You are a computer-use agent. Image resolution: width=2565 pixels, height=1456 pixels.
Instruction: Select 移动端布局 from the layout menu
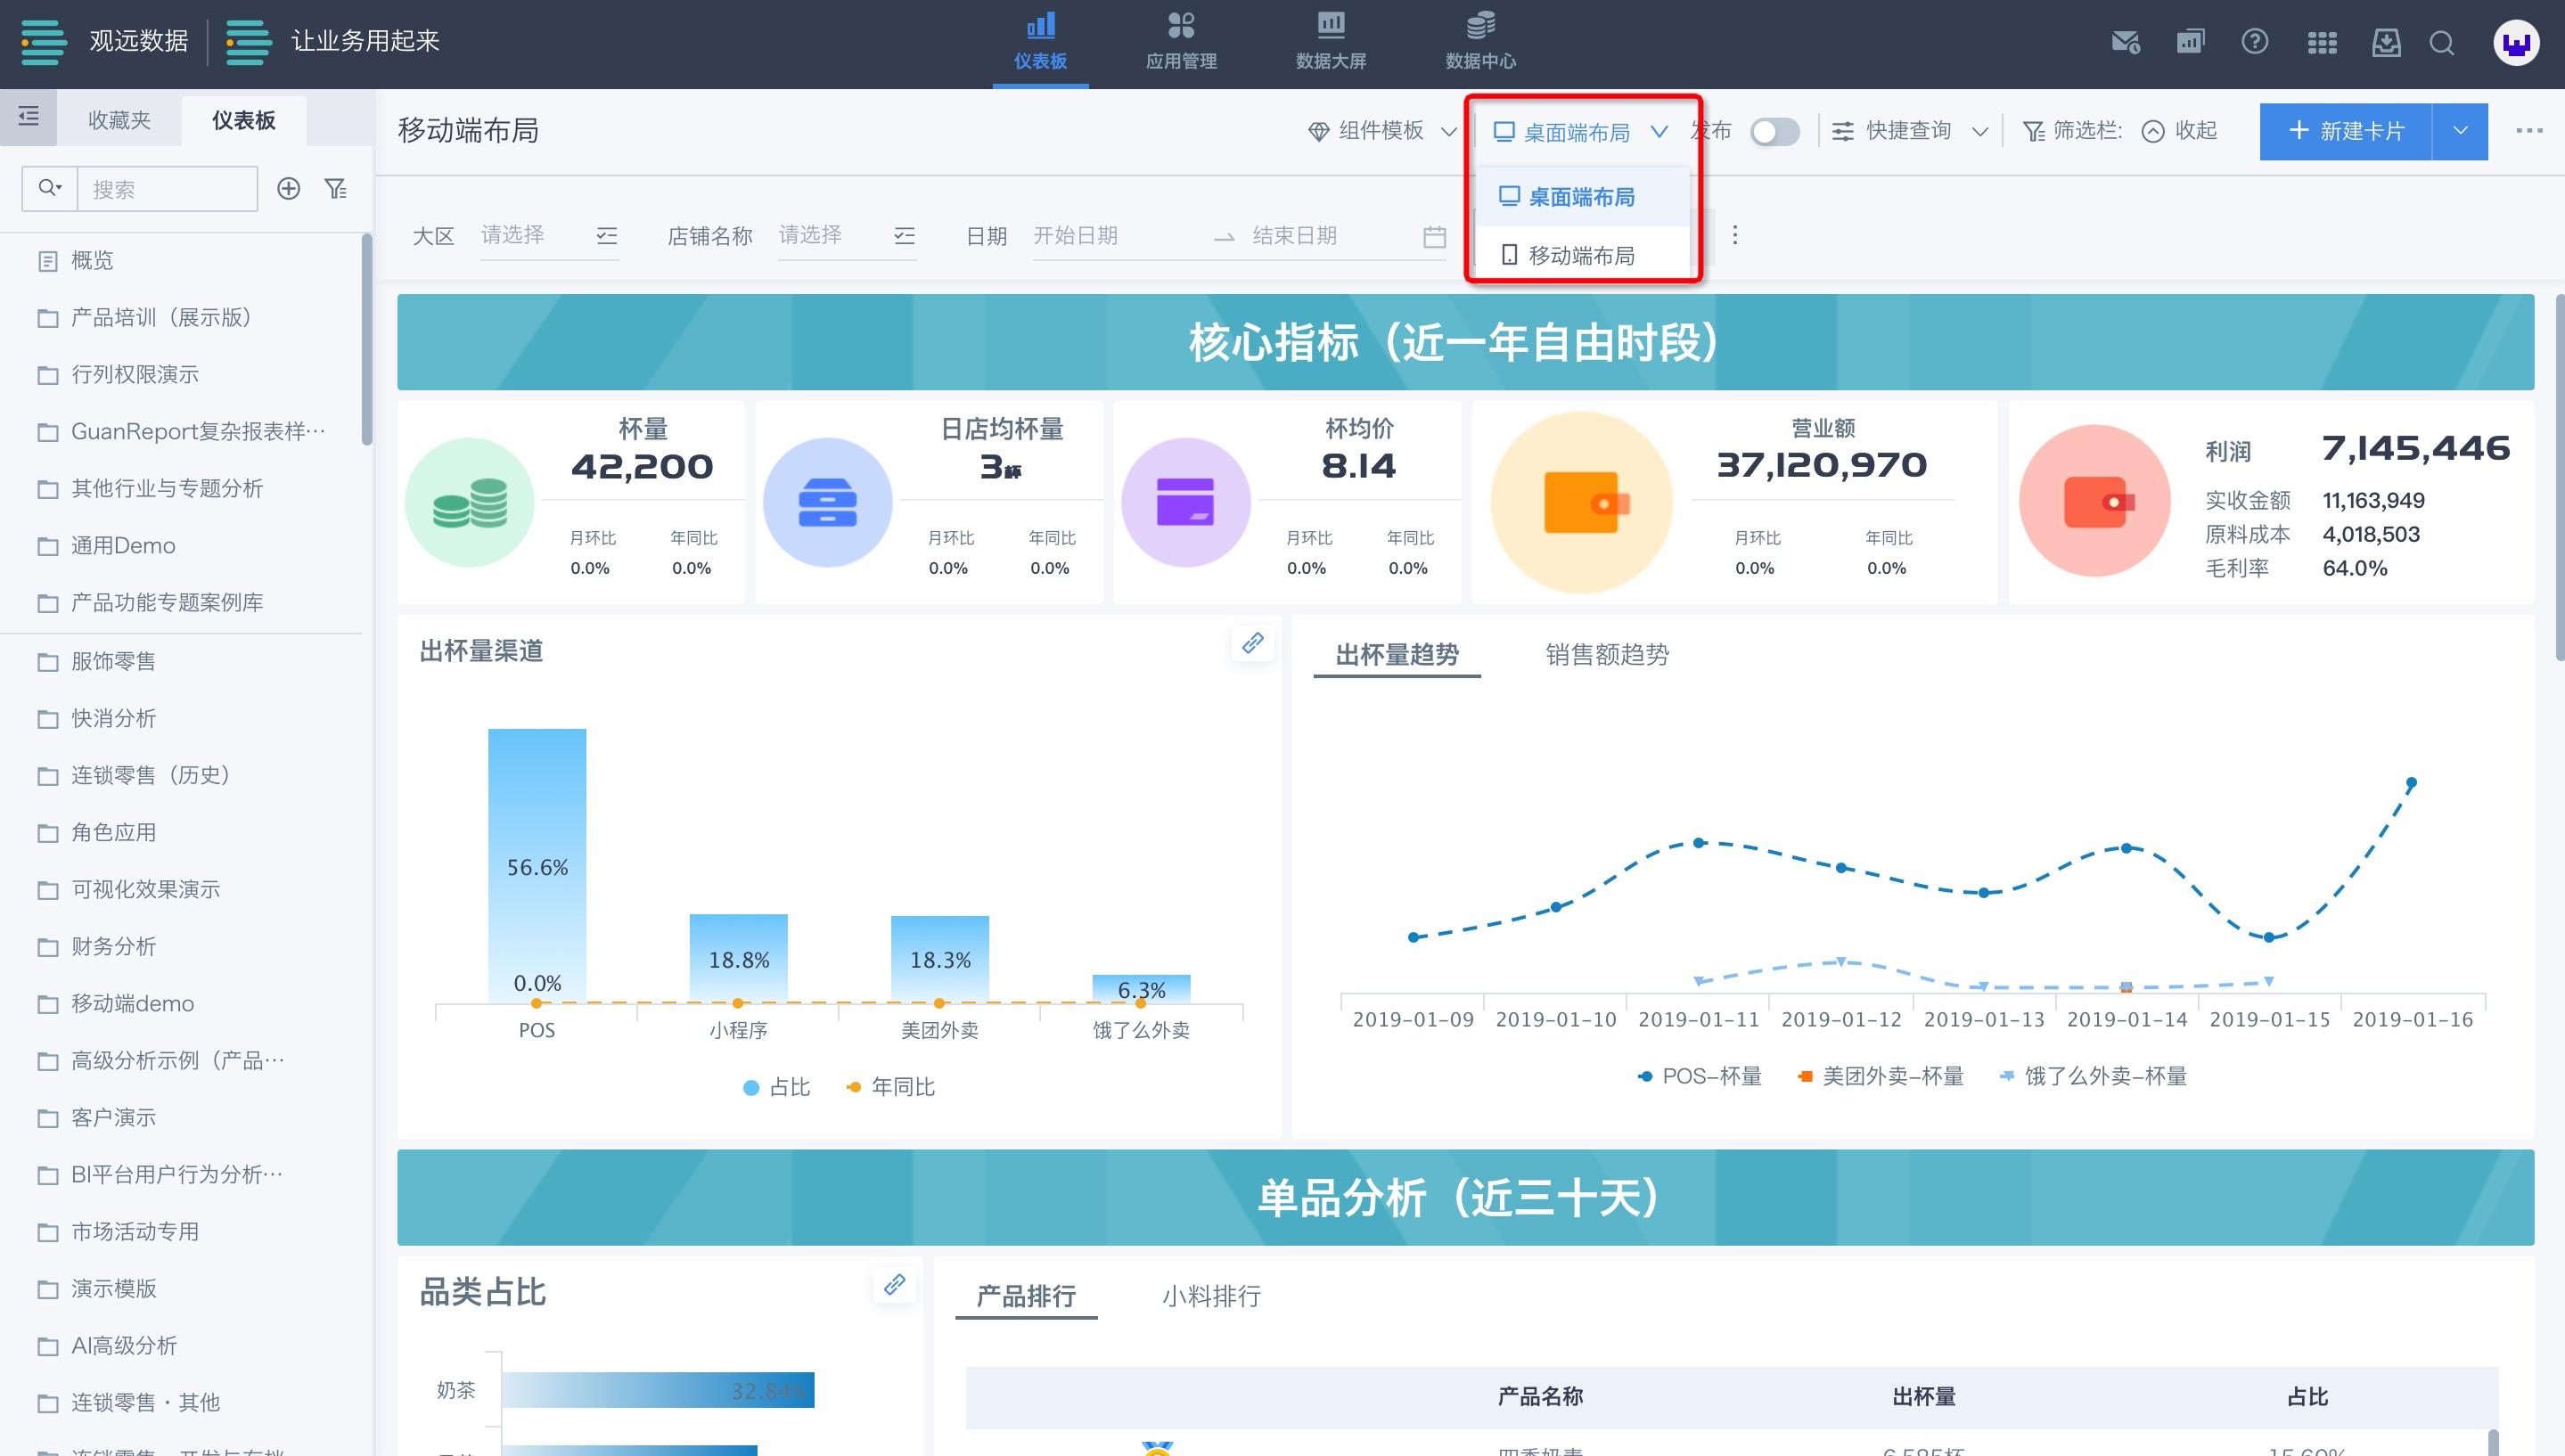pyautogui.click(x=1582, y=255)
